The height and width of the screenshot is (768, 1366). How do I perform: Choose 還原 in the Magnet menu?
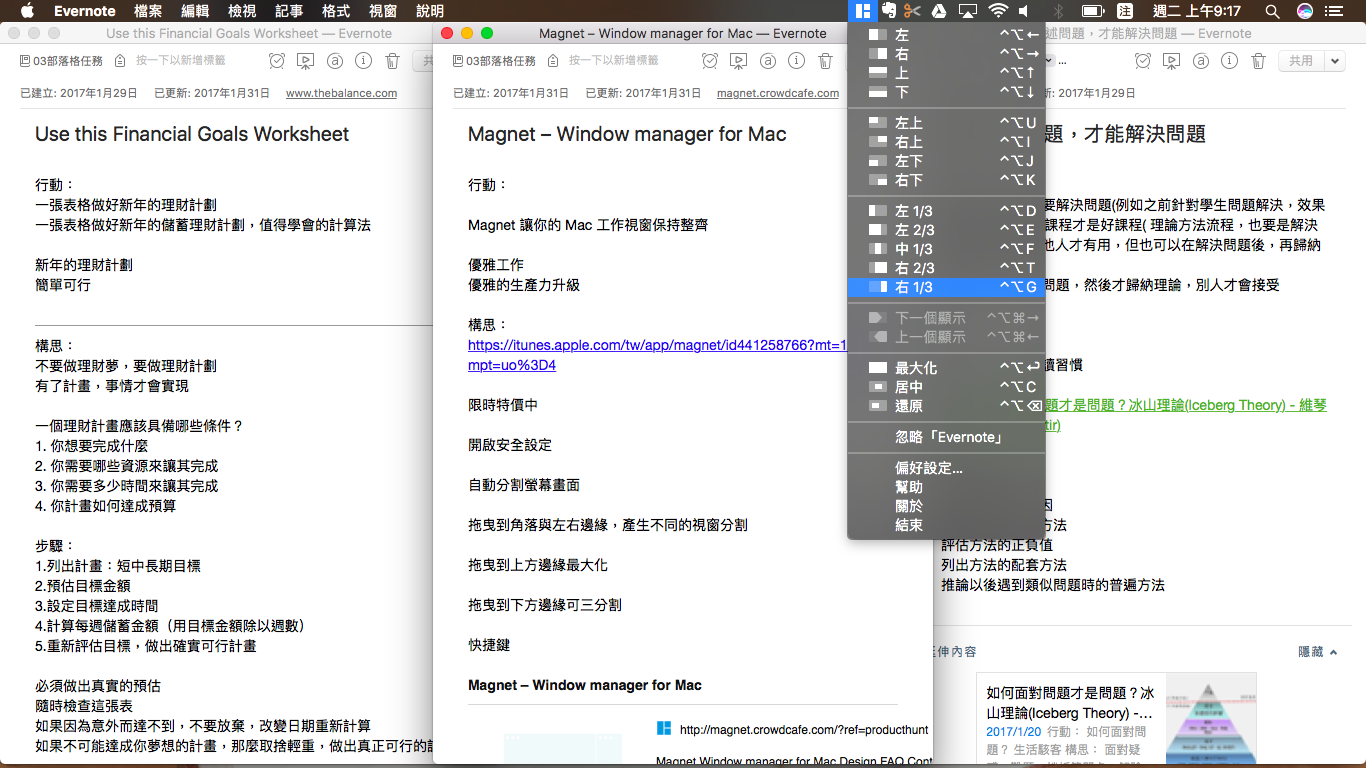click(x=946, y=406)
